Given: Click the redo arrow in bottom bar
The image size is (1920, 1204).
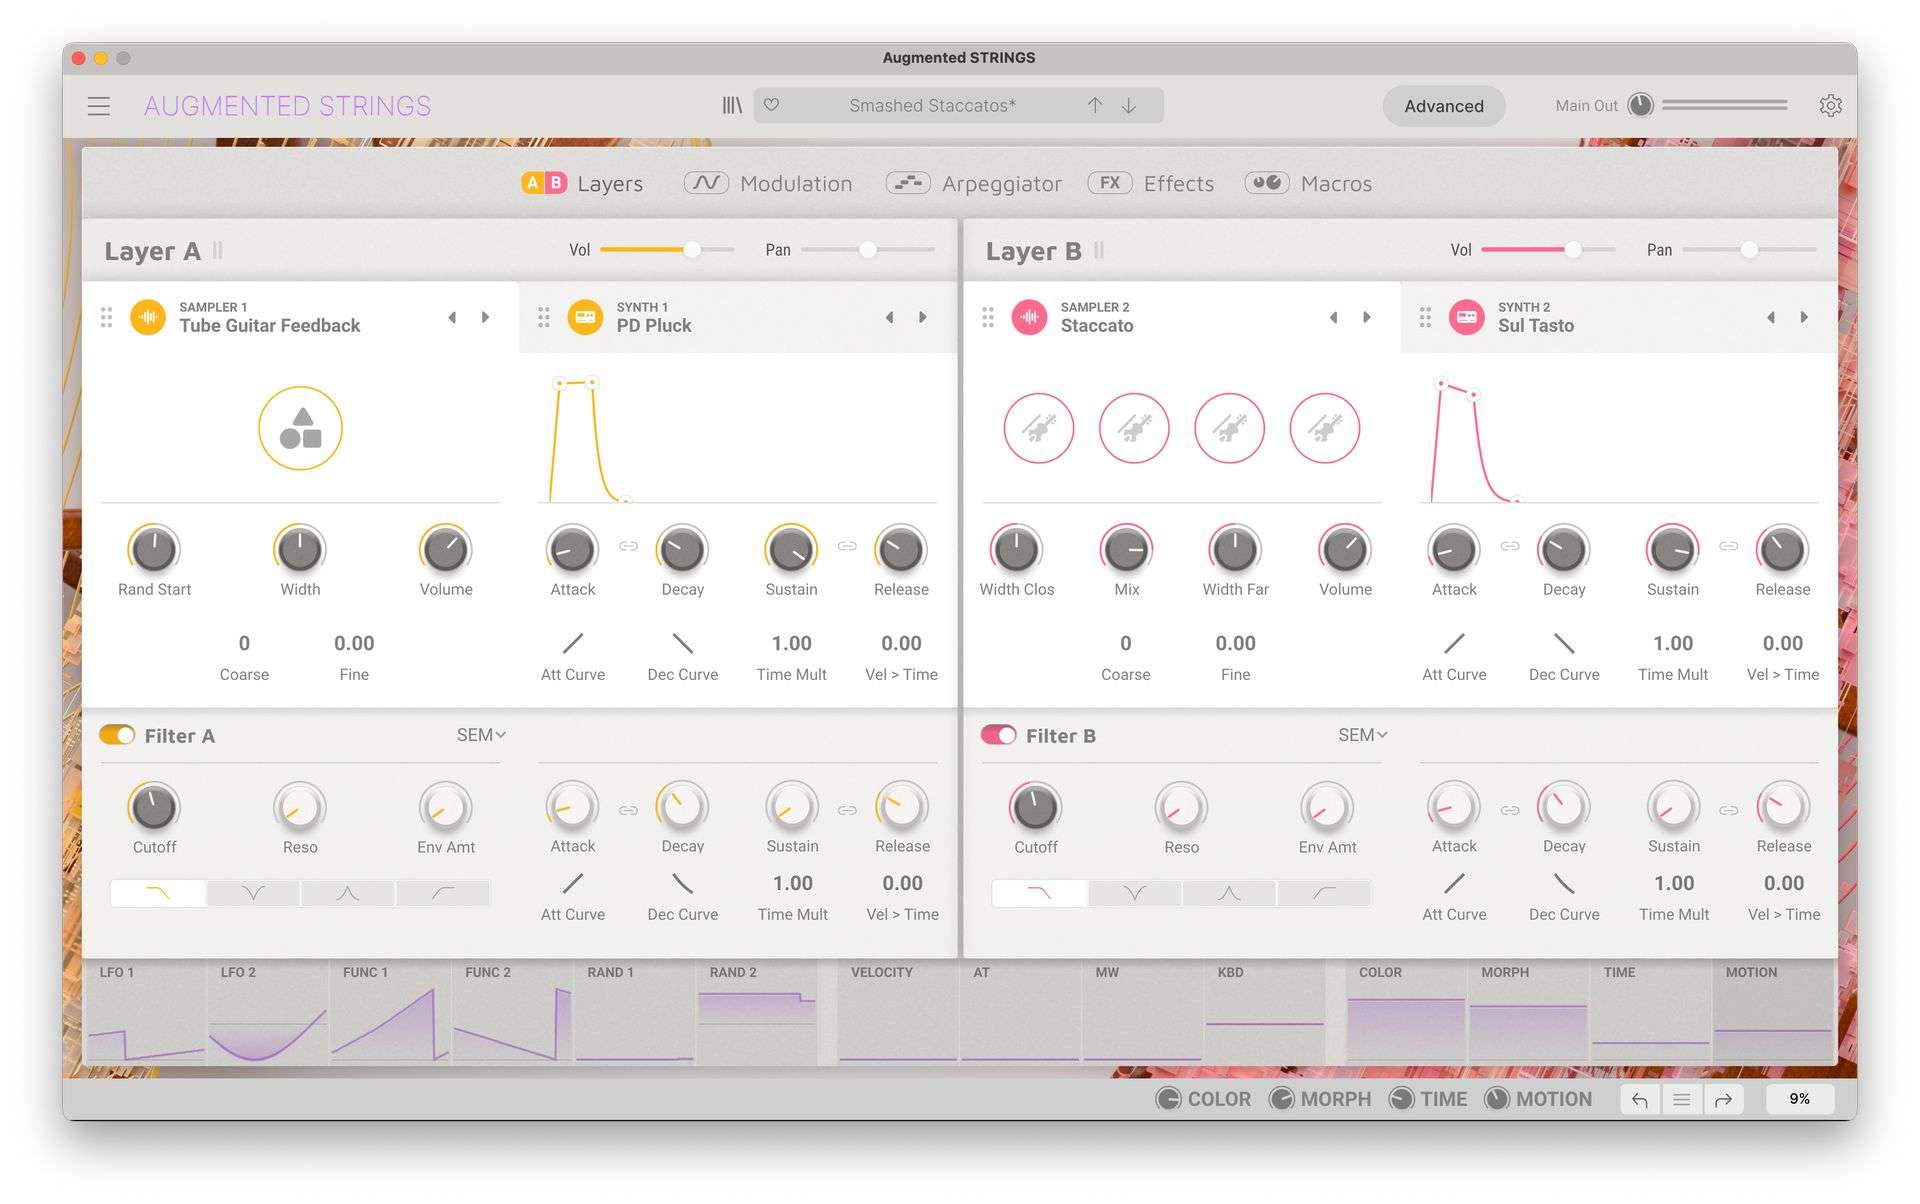Looking at the screenshot, I should (x=1723, y=1100).
